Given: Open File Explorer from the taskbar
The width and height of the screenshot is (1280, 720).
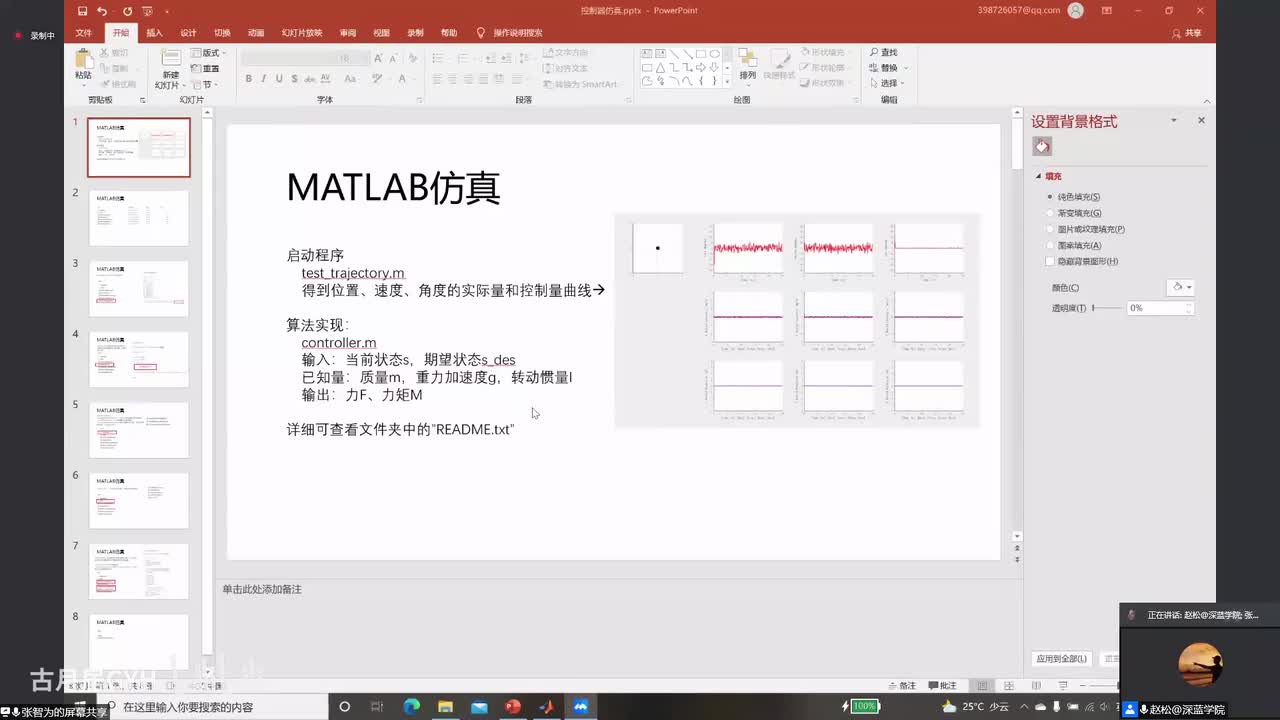Looking at the screenshot, I should [445, 707].
